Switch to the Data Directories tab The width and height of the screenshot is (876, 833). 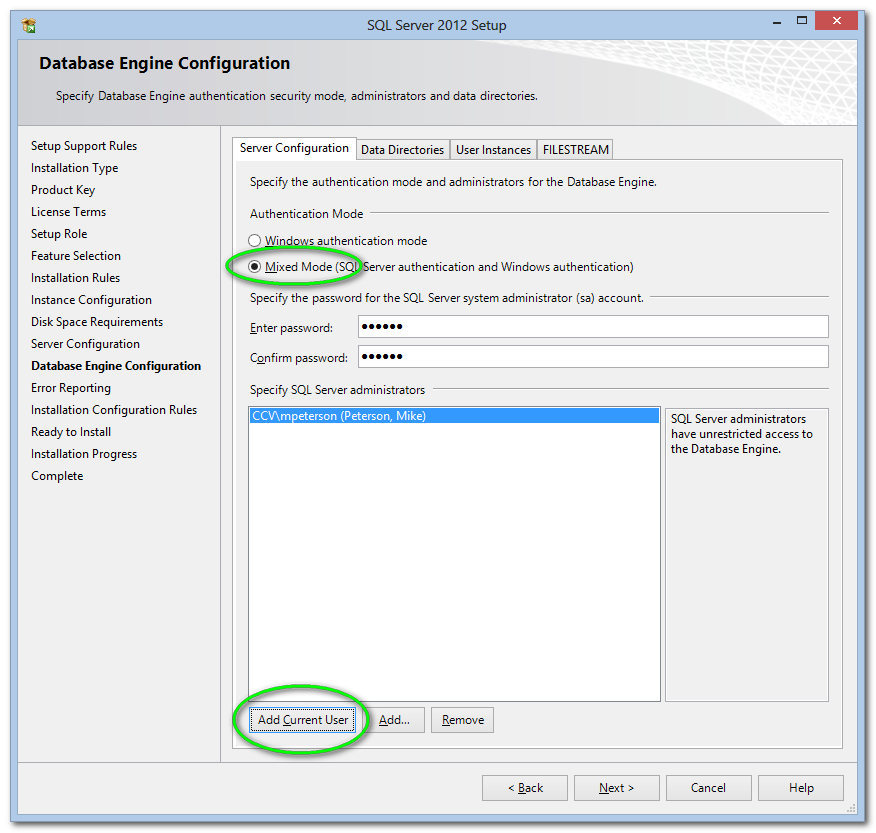[402, 150]
